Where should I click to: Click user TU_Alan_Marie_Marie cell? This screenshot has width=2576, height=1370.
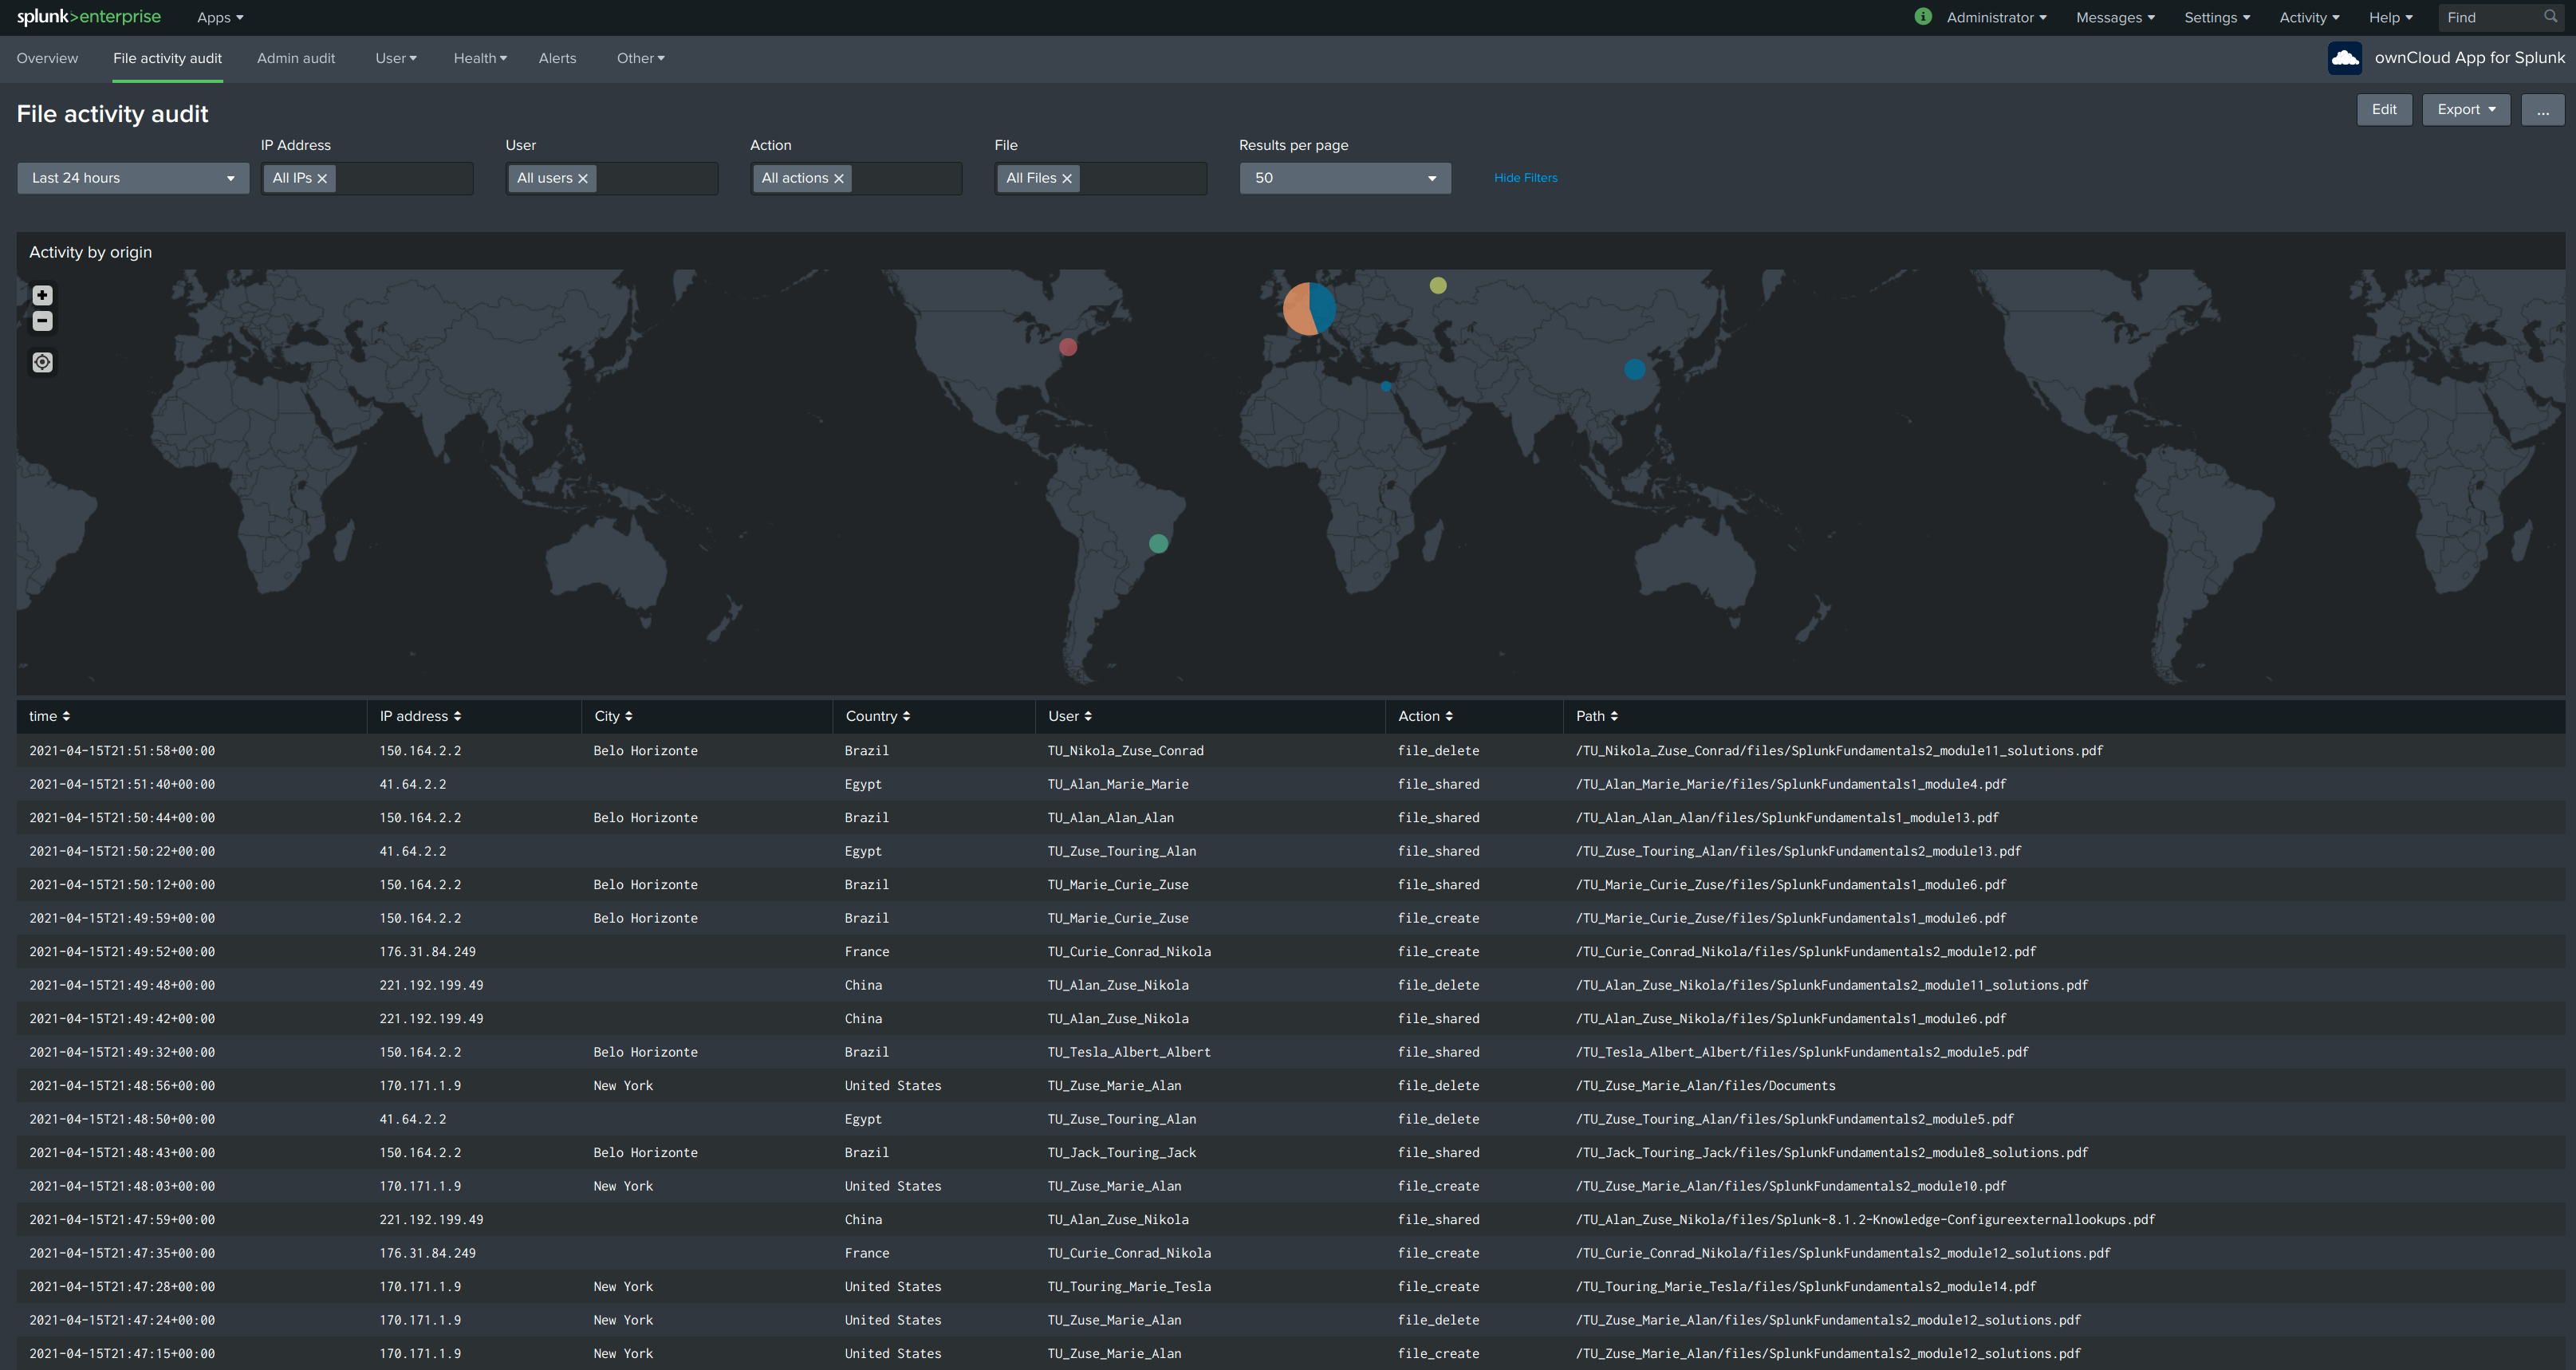(x=1118, y=784)
